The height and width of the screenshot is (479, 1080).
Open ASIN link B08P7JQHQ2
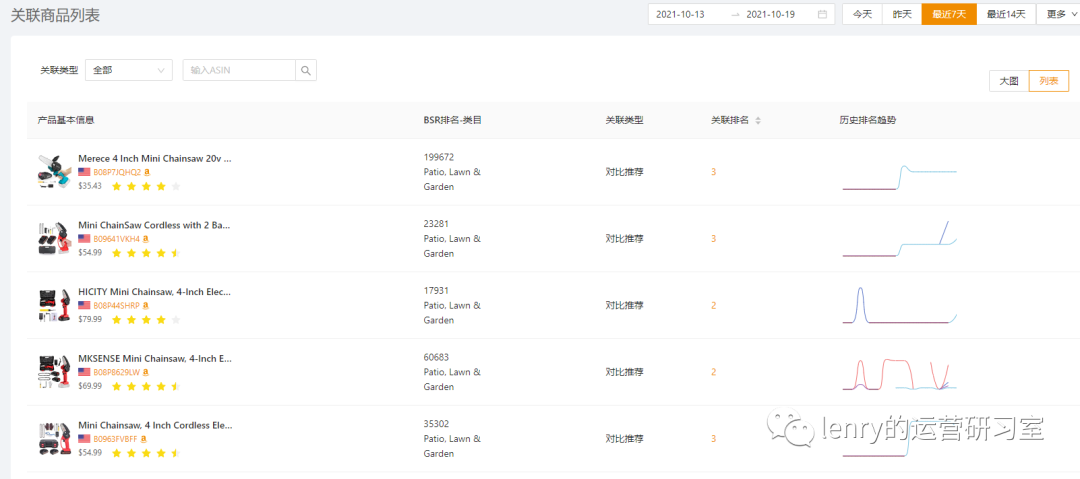pyautogui.click(x=117, y=172)
